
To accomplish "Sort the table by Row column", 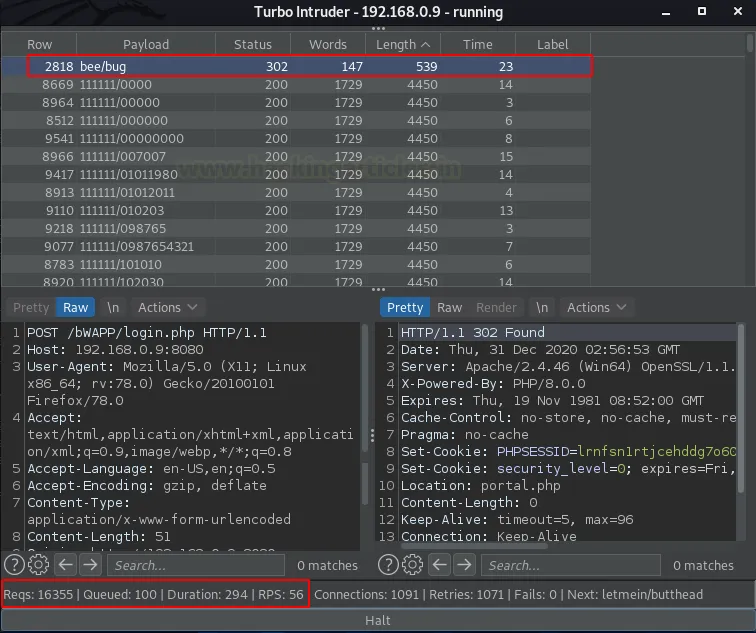I will pos(39,44).
